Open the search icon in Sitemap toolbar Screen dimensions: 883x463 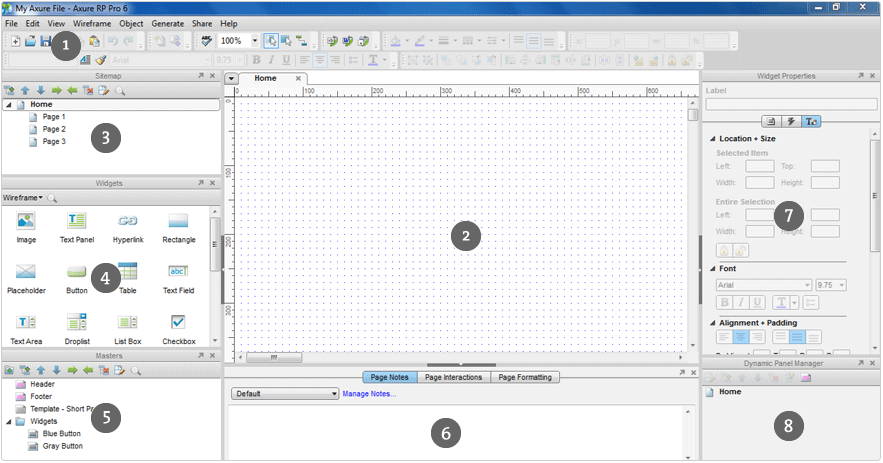[120, 90]
